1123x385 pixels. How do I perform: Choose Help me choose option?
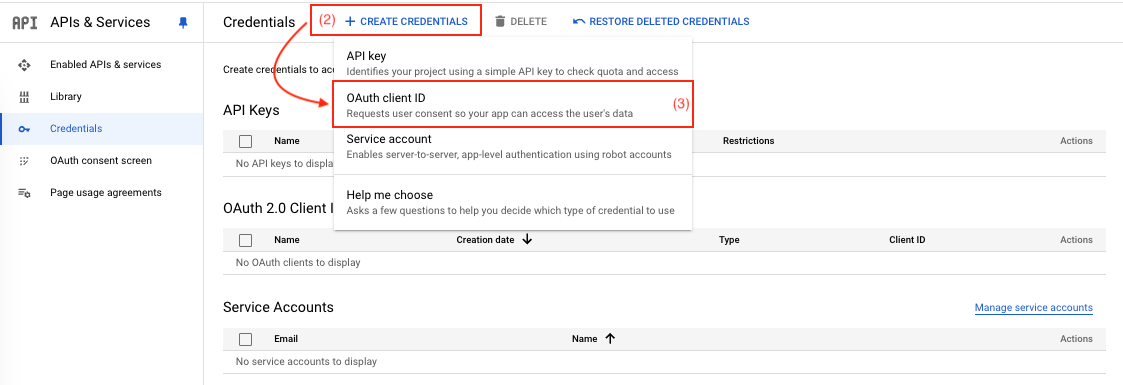[x=513, y=202]
